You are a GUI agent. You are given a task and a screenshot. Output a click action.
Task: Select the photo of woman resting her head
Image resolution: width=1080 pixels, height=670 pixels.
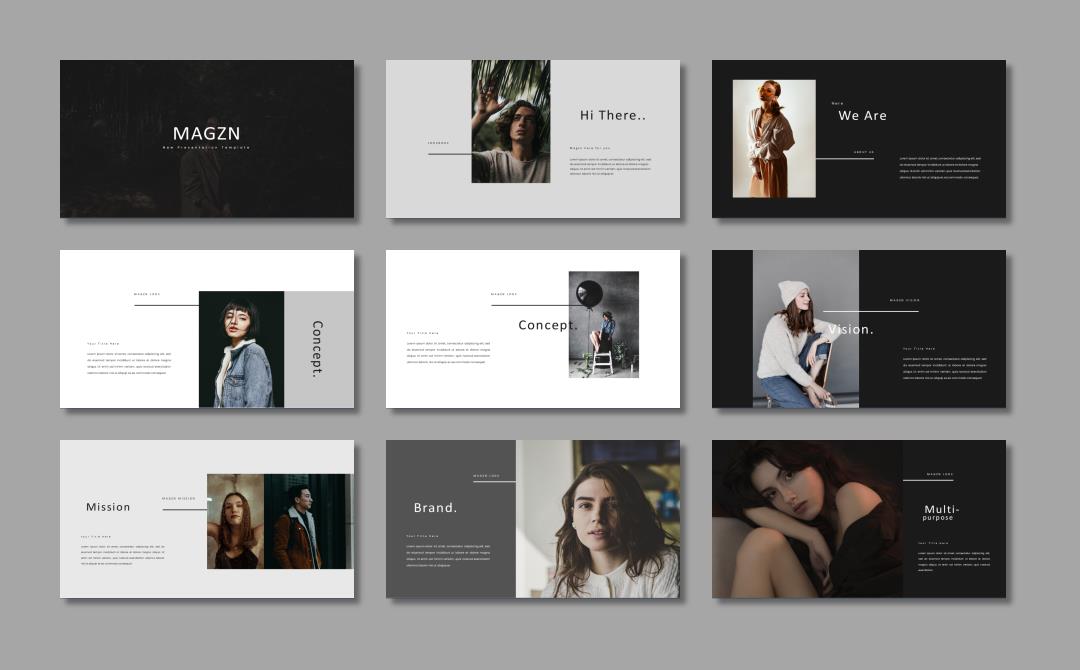tap(806, 519)
